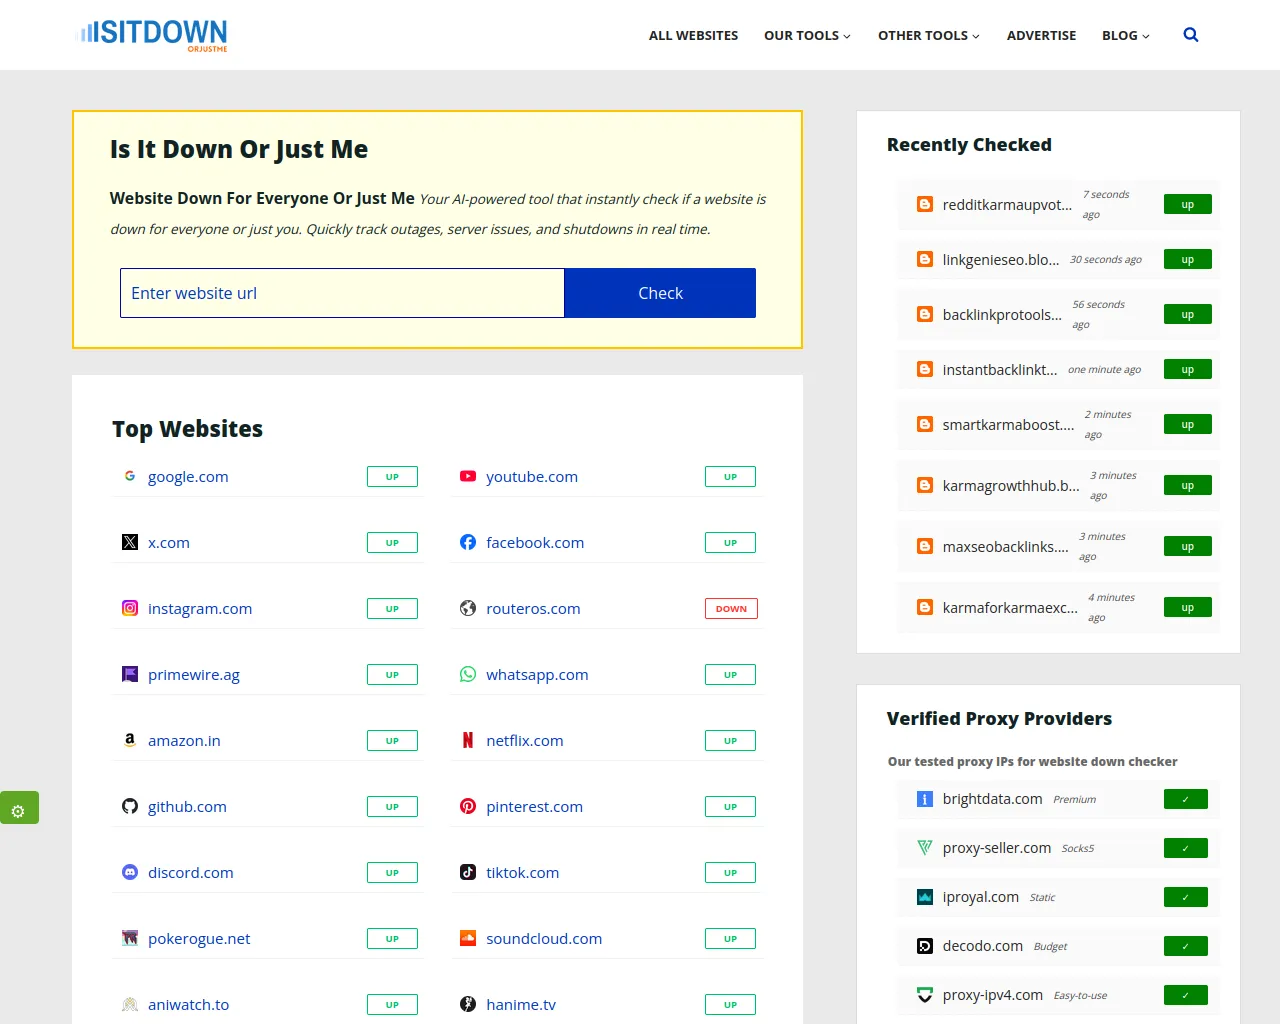Viewport: 1280px width, 1024px height.
Task: Click the Facebook icon beside facebook.com
Action: point(468,542)
